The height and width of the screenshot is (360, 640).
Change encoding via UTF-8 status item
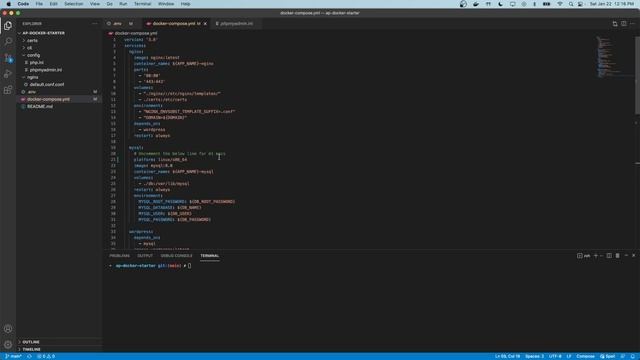(x=555, y=356)
